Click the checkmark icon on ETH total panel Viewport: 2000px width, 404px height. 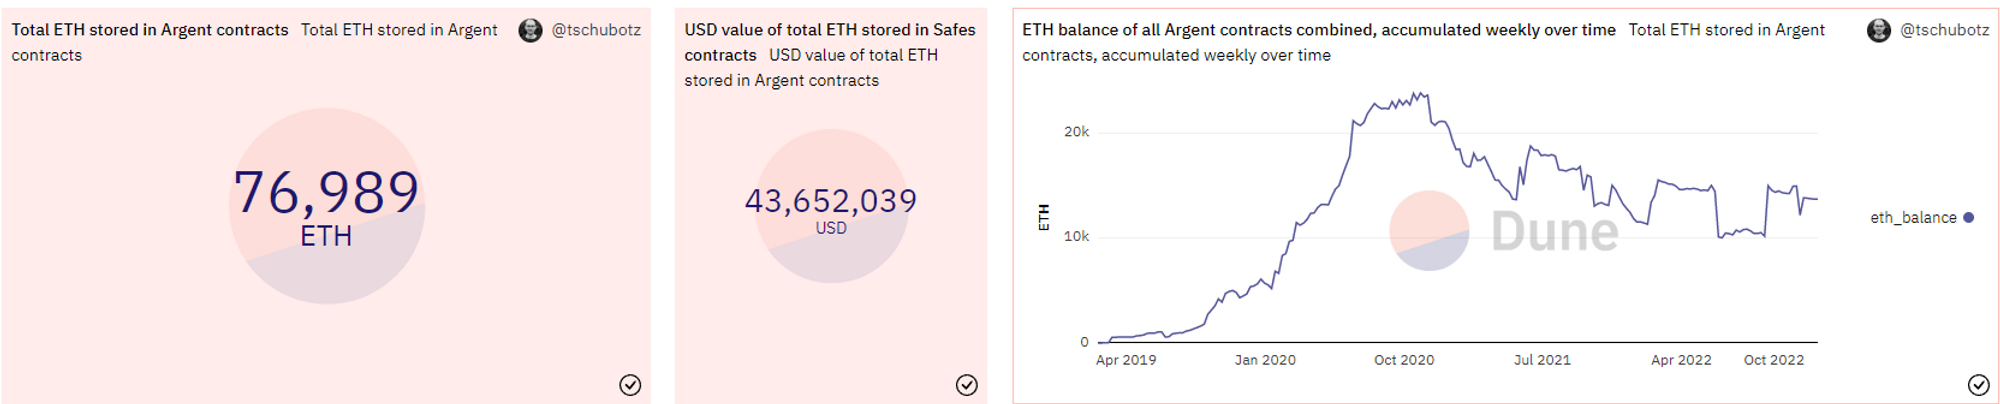click(630, 385)
